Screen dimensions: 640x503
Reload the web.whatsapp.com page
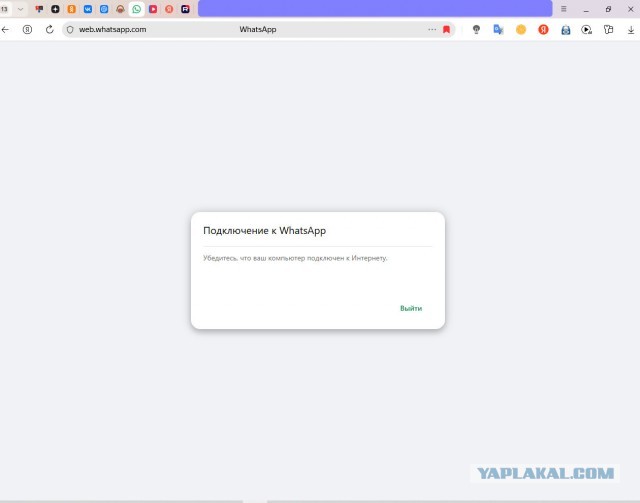(x=49, y=29)
